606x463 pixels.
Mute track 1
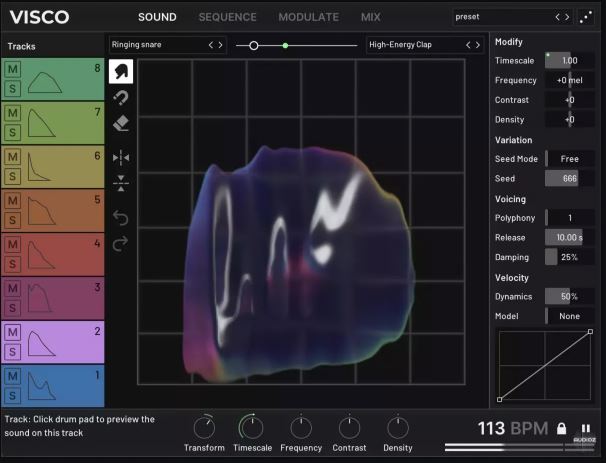point(12,376)
